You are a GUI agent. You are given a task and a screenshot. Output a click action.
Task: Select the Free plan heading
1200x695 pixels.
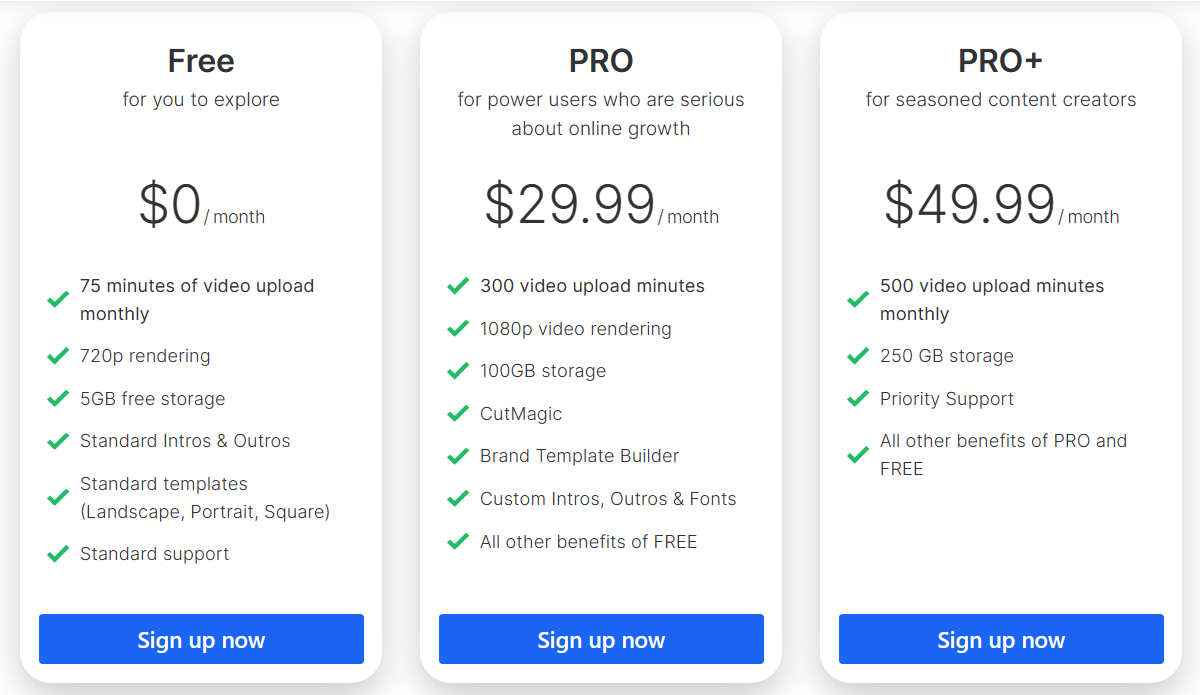[201, 61]
